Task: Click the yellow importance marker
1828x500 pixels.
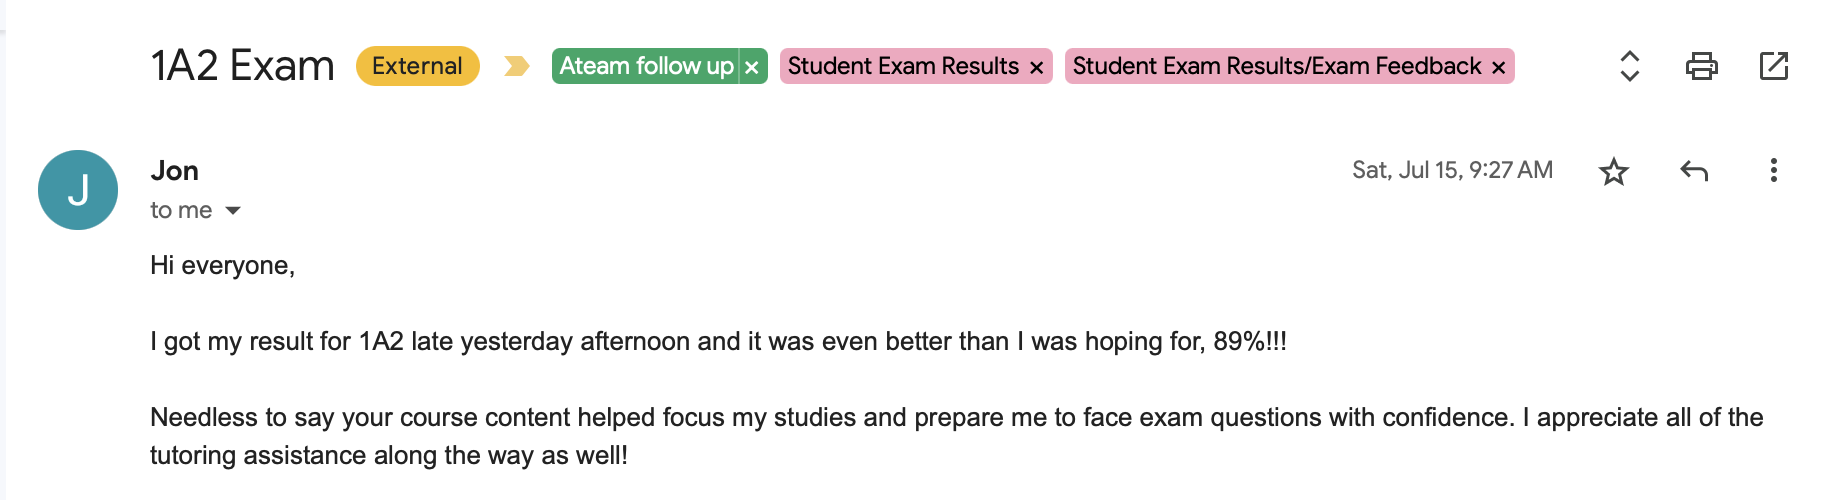Action: (x=516, y=66)
